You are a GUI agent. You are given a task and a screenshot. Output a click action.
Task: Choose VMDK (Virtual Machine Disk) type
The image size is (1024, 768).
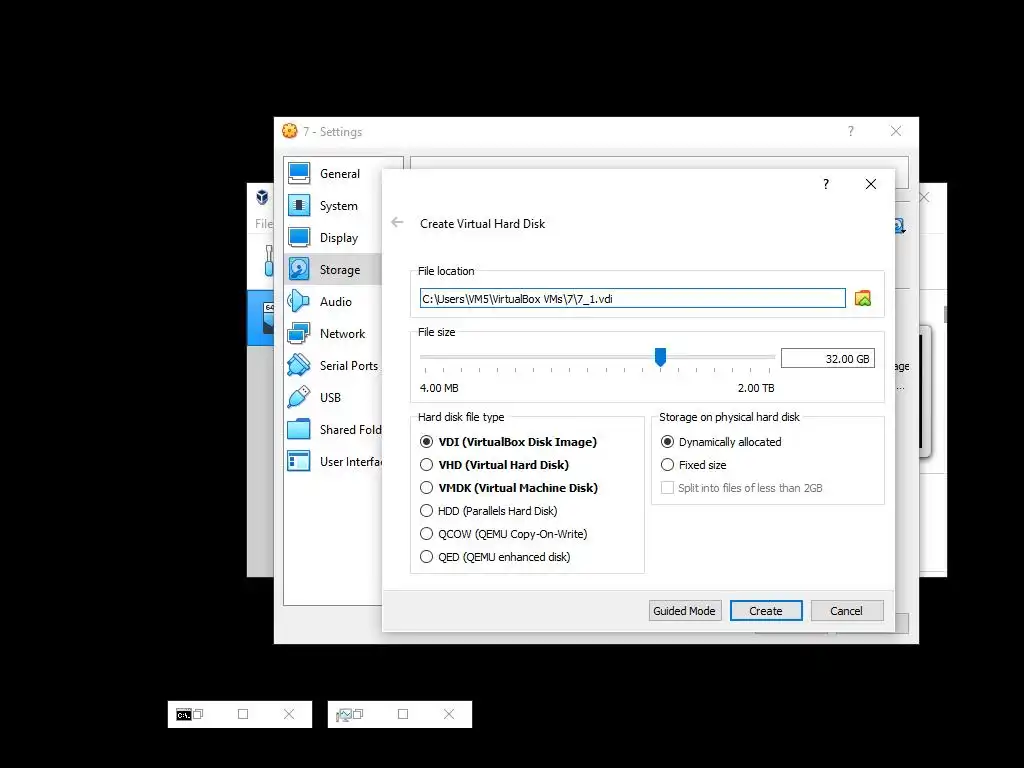[509, 488]
